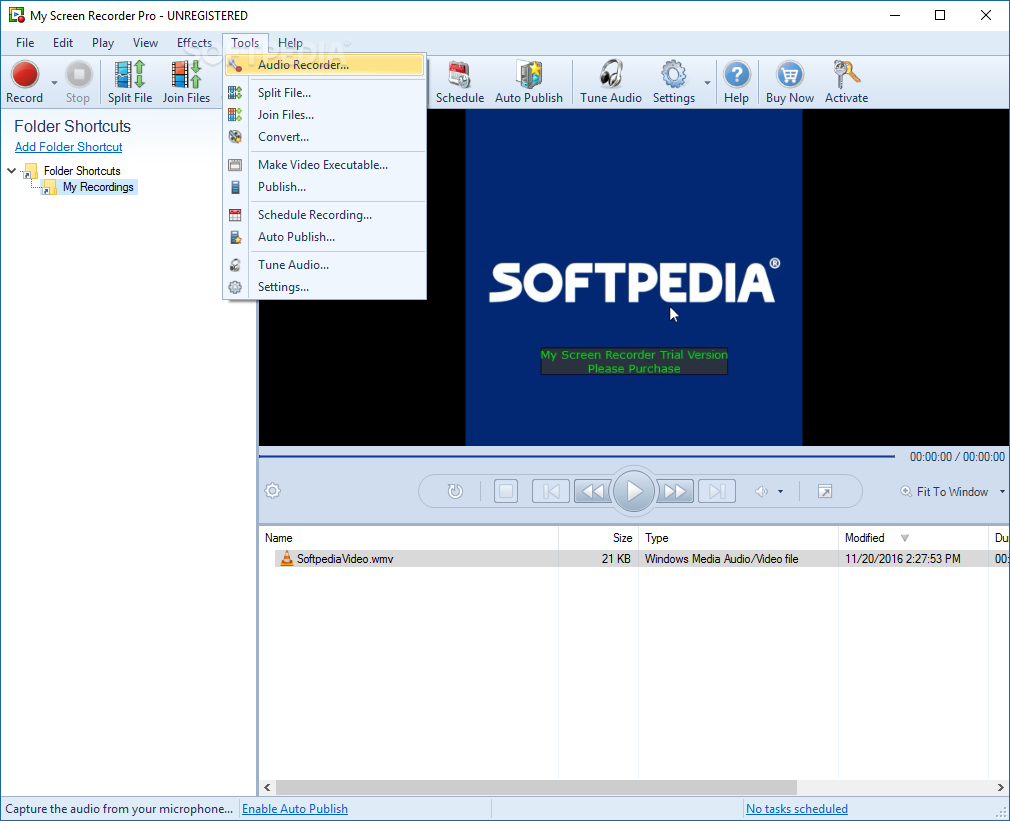This screenshot has height=821, width=1010.
Task: Select Schedule Recording menu item
Action: pos(325,215)
